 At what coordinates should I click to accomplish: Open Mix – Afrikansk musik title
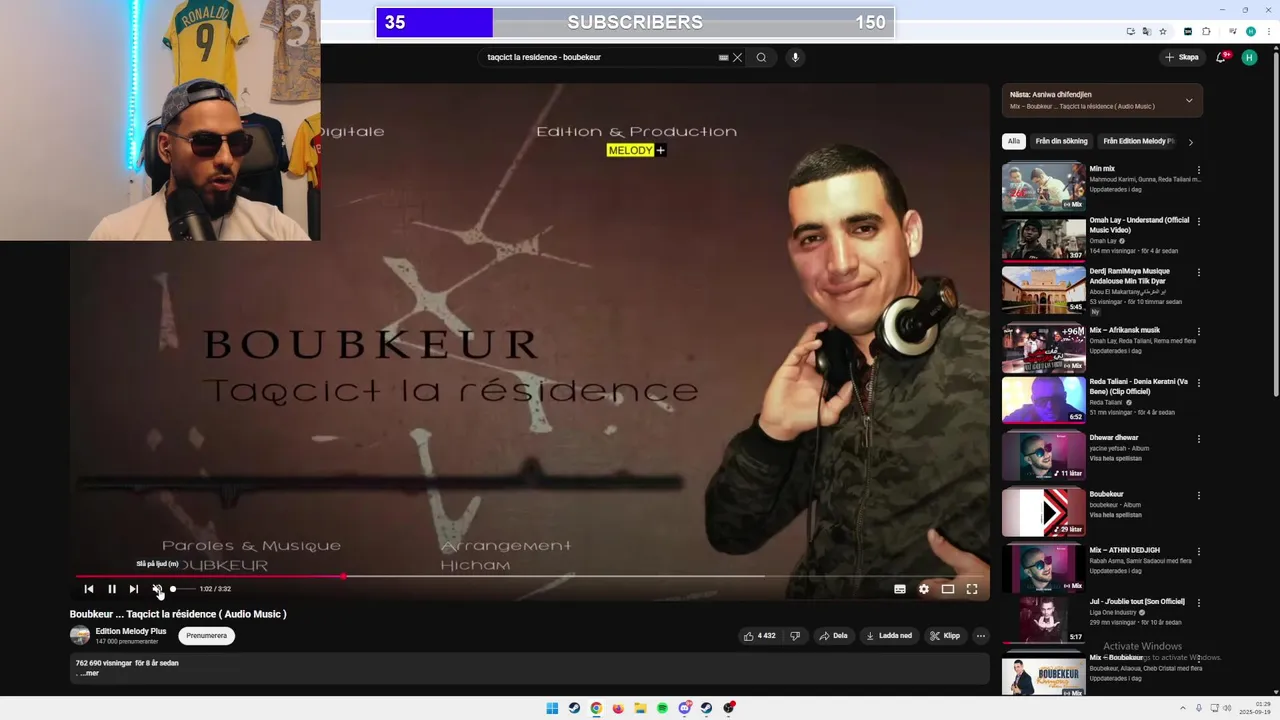tap(1125, 330)
